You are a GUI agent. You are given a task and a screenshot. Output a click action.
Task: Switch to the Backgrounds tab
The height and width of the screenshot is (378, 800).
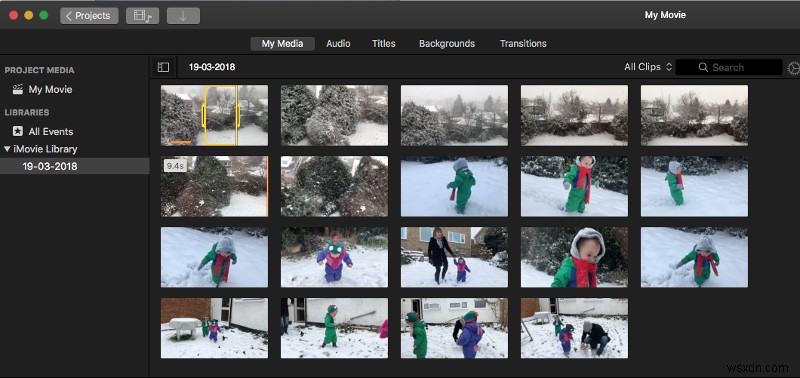point(447,44)
